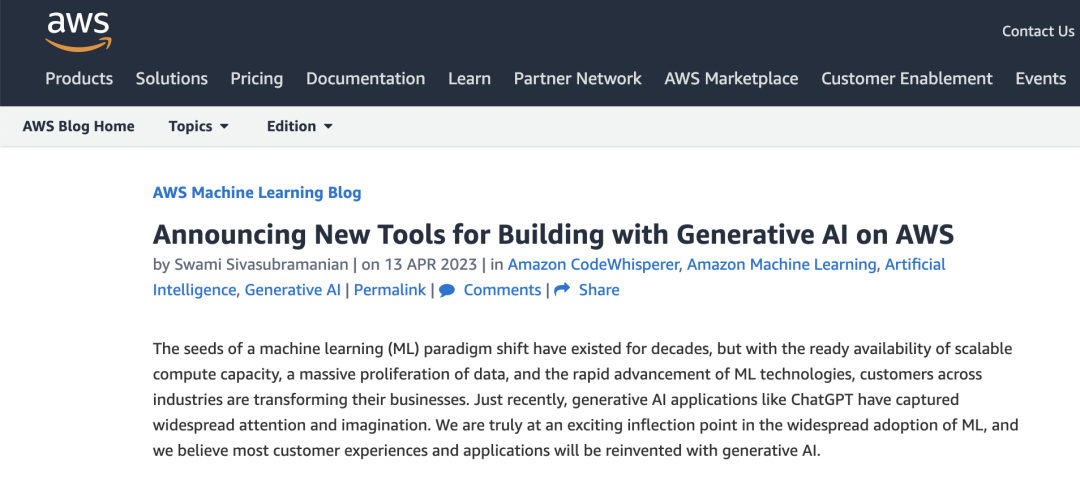Open the Customer Enablement menu

pos(906,78)
